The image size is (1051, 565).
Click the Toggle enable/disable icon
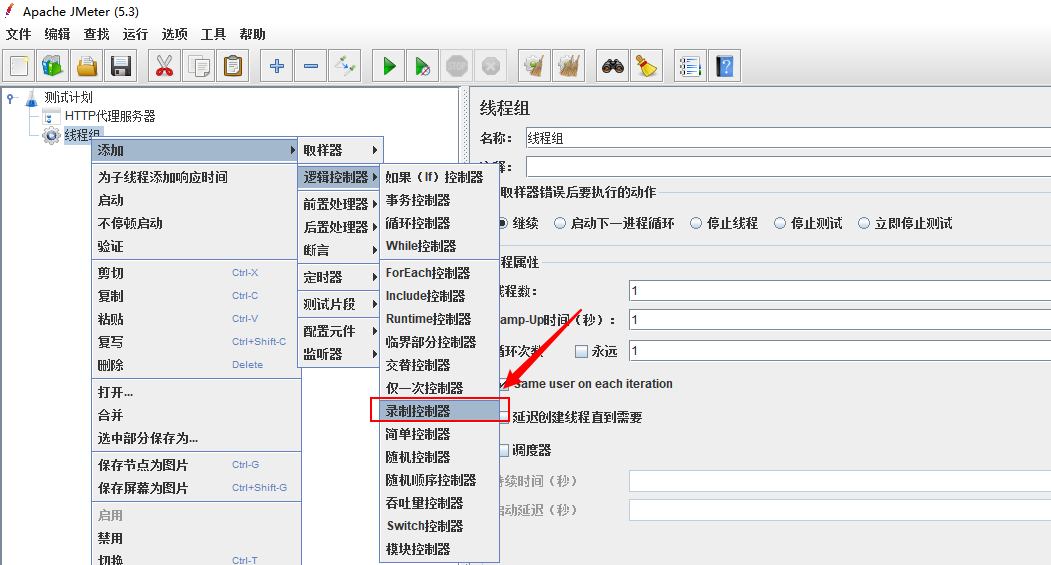(x=345, y=66)
